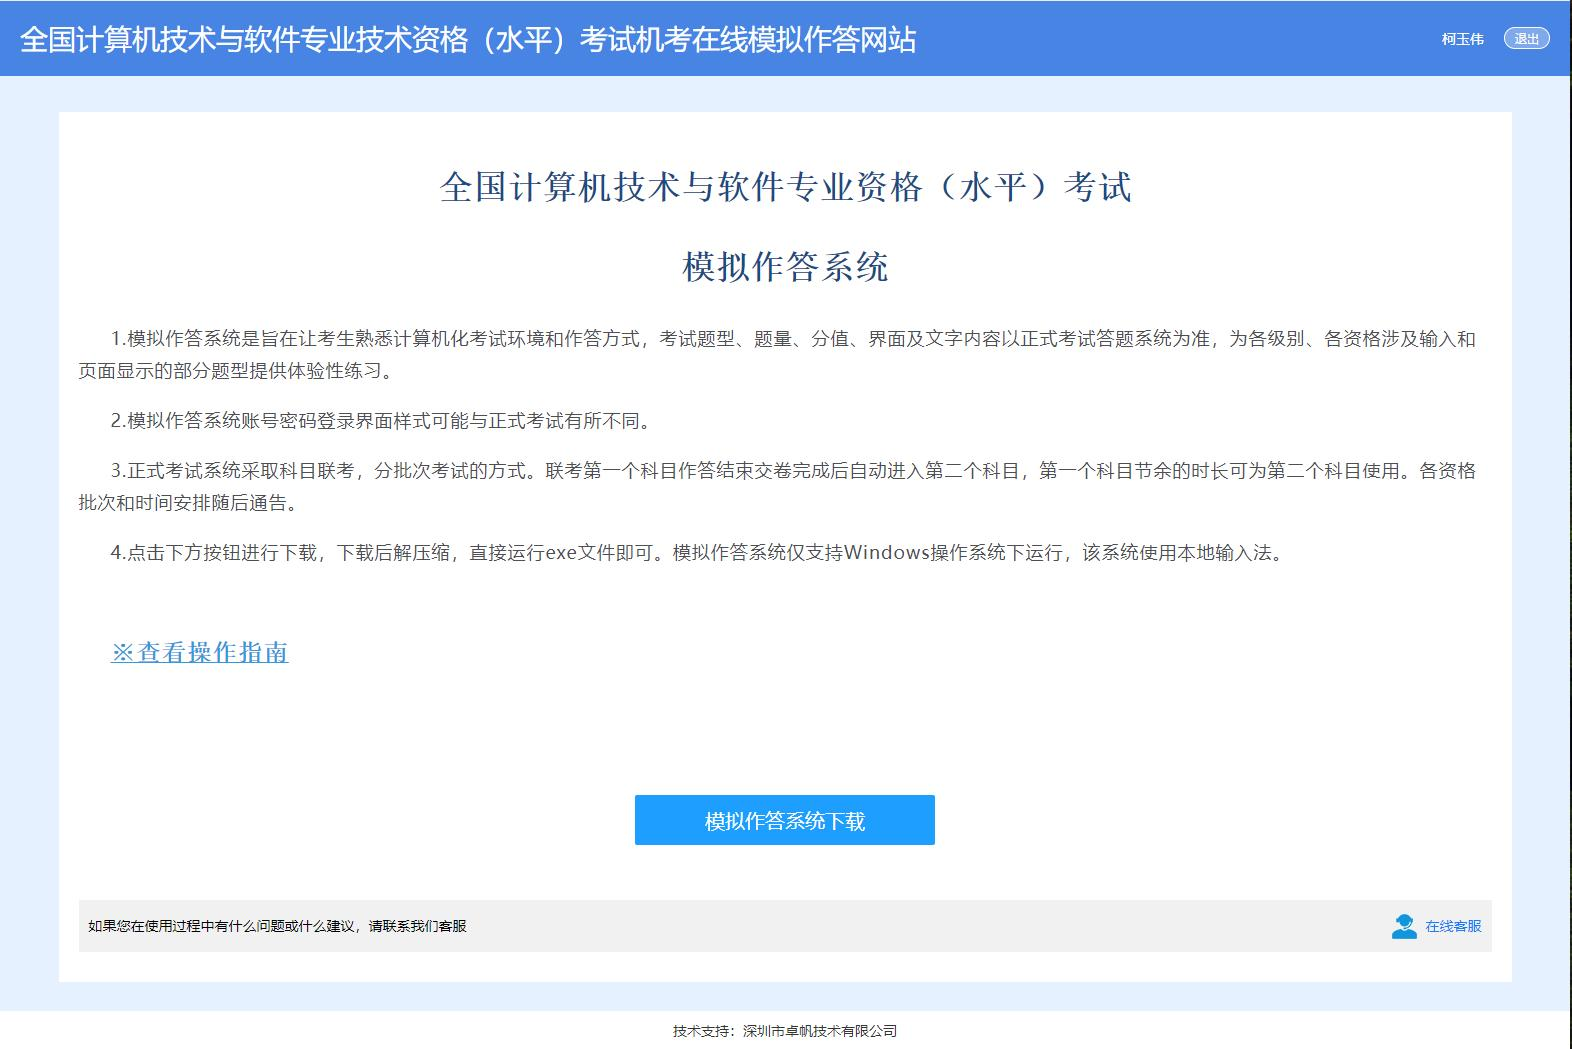Click the username 柯玉伟 in header
Viewport: 1572px width, 1049px height.
point(1462,40)
